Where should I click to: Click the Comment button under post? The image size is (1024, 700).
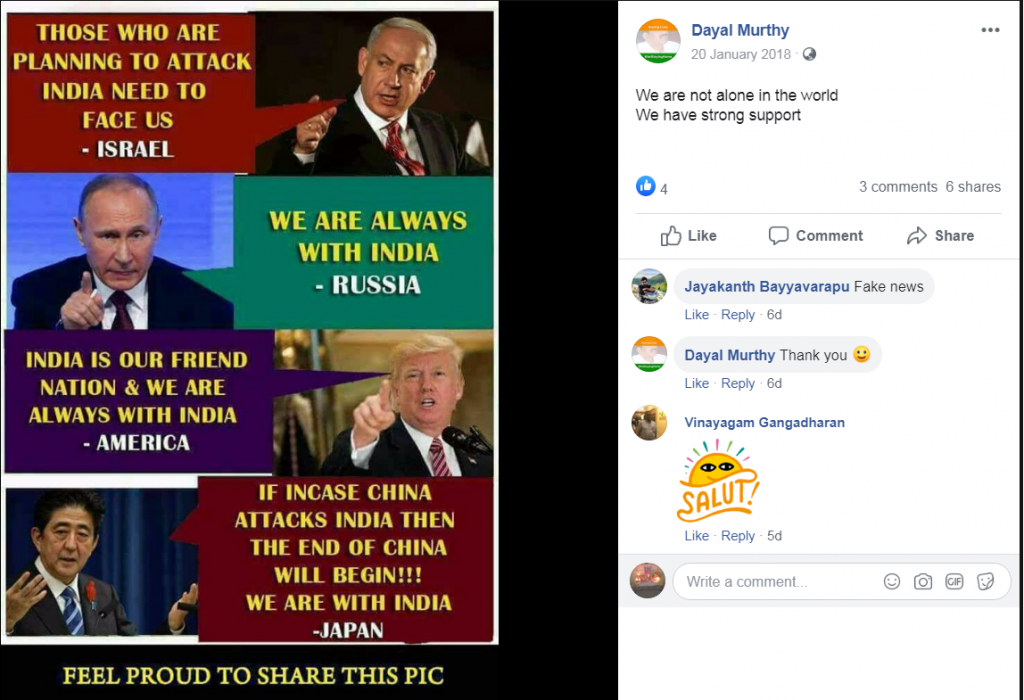click(816, 236)
